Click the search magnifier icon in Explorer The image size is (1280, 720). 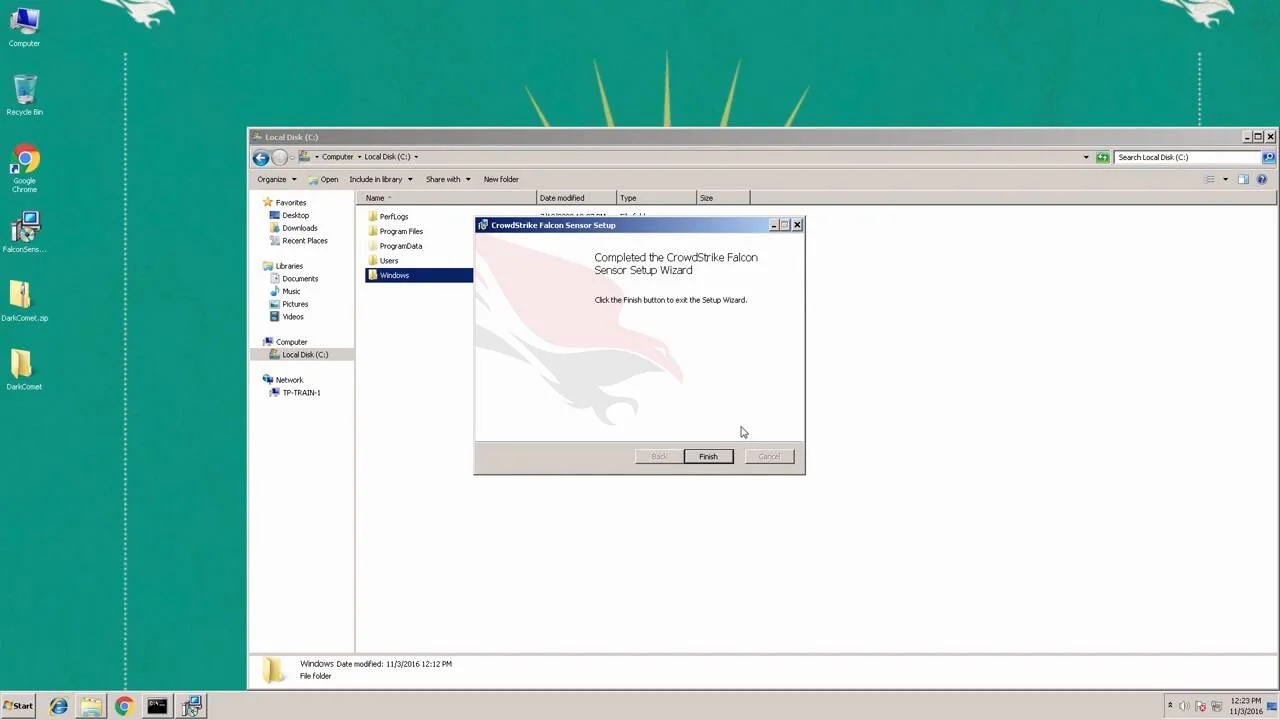point(1269,157)
